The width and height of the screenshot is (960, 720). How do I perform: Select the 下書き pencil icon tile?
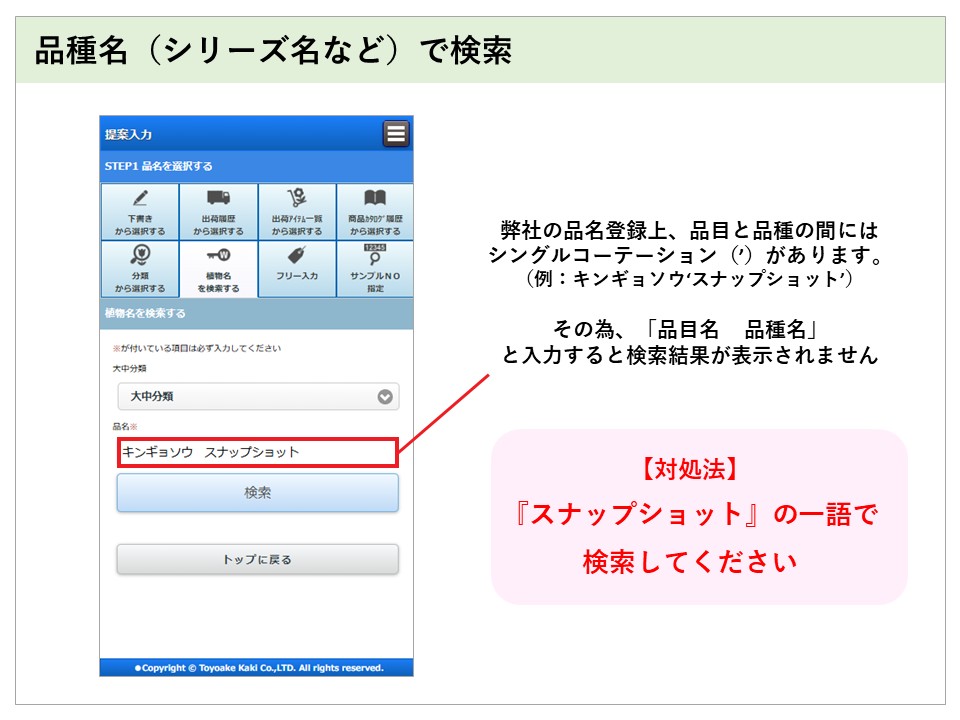coord(140,212)
